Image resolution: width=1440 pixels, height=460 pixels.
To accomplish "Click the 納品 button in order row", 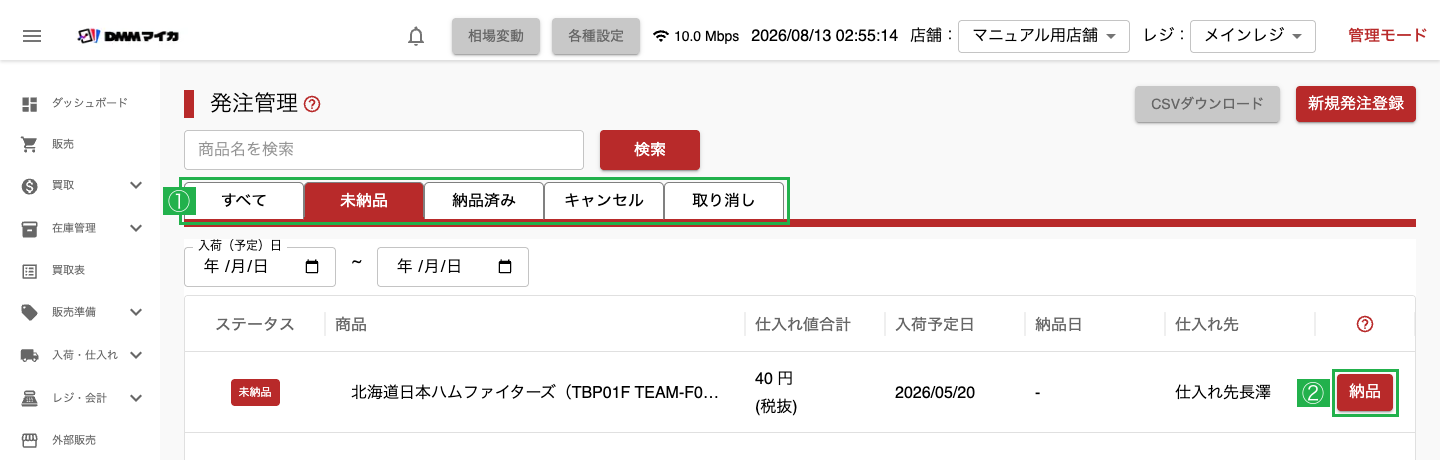I will click(x=1365, y=392).
